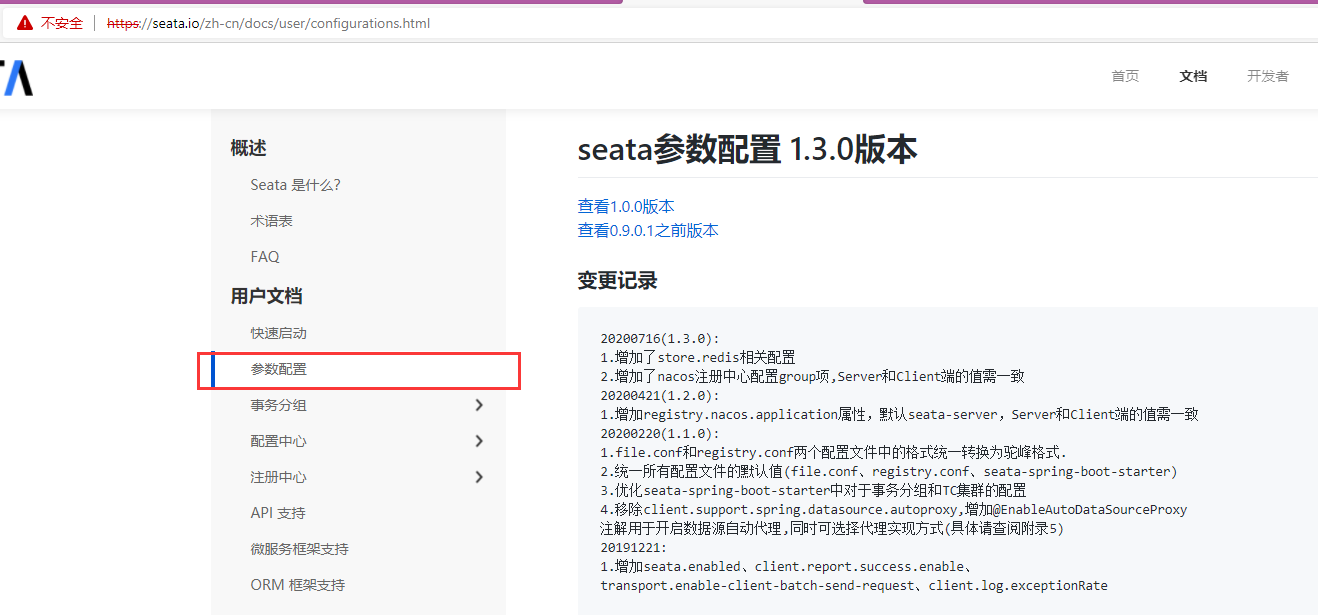Click the registry.nacos.application changelog line

(x=899, y=415)
